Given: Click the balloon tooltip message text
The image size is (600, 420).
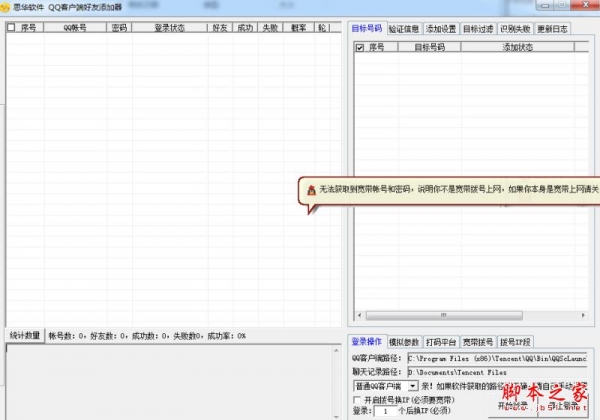Looking at the screenshot, I should 459,189.
